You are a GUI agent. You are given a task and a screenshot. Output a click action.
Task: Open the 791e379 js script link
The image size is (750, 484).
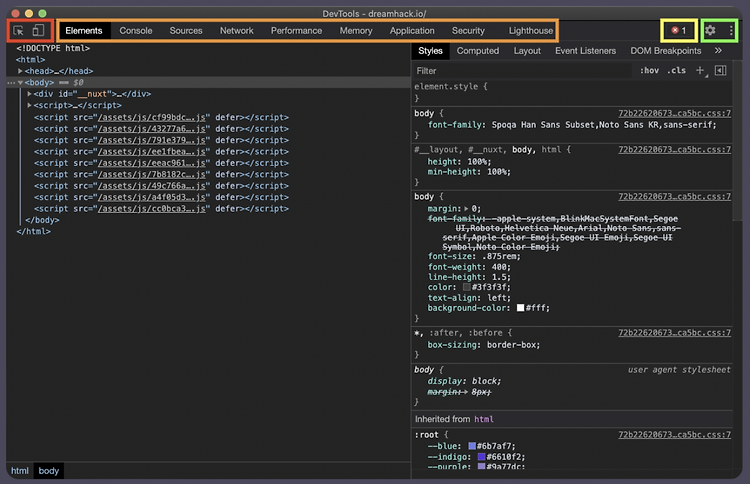pos(152,140)
